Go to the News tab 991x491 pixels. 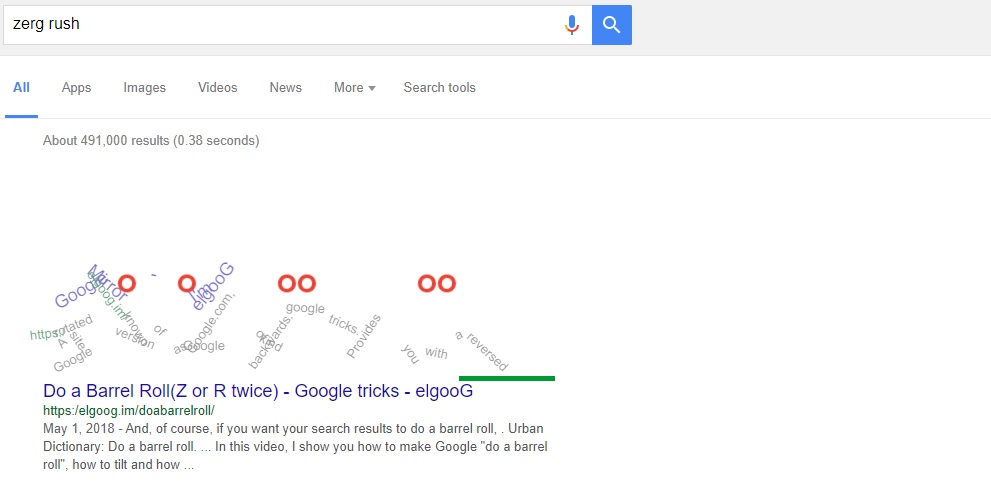(x=285, y=88)
